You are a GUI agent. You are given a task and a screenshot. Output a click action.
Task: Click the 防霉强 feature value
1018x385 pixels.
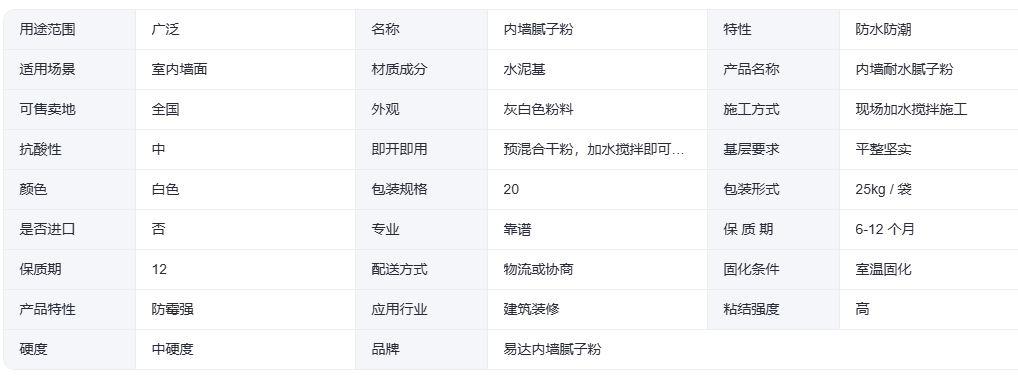(x=173, y=310)
